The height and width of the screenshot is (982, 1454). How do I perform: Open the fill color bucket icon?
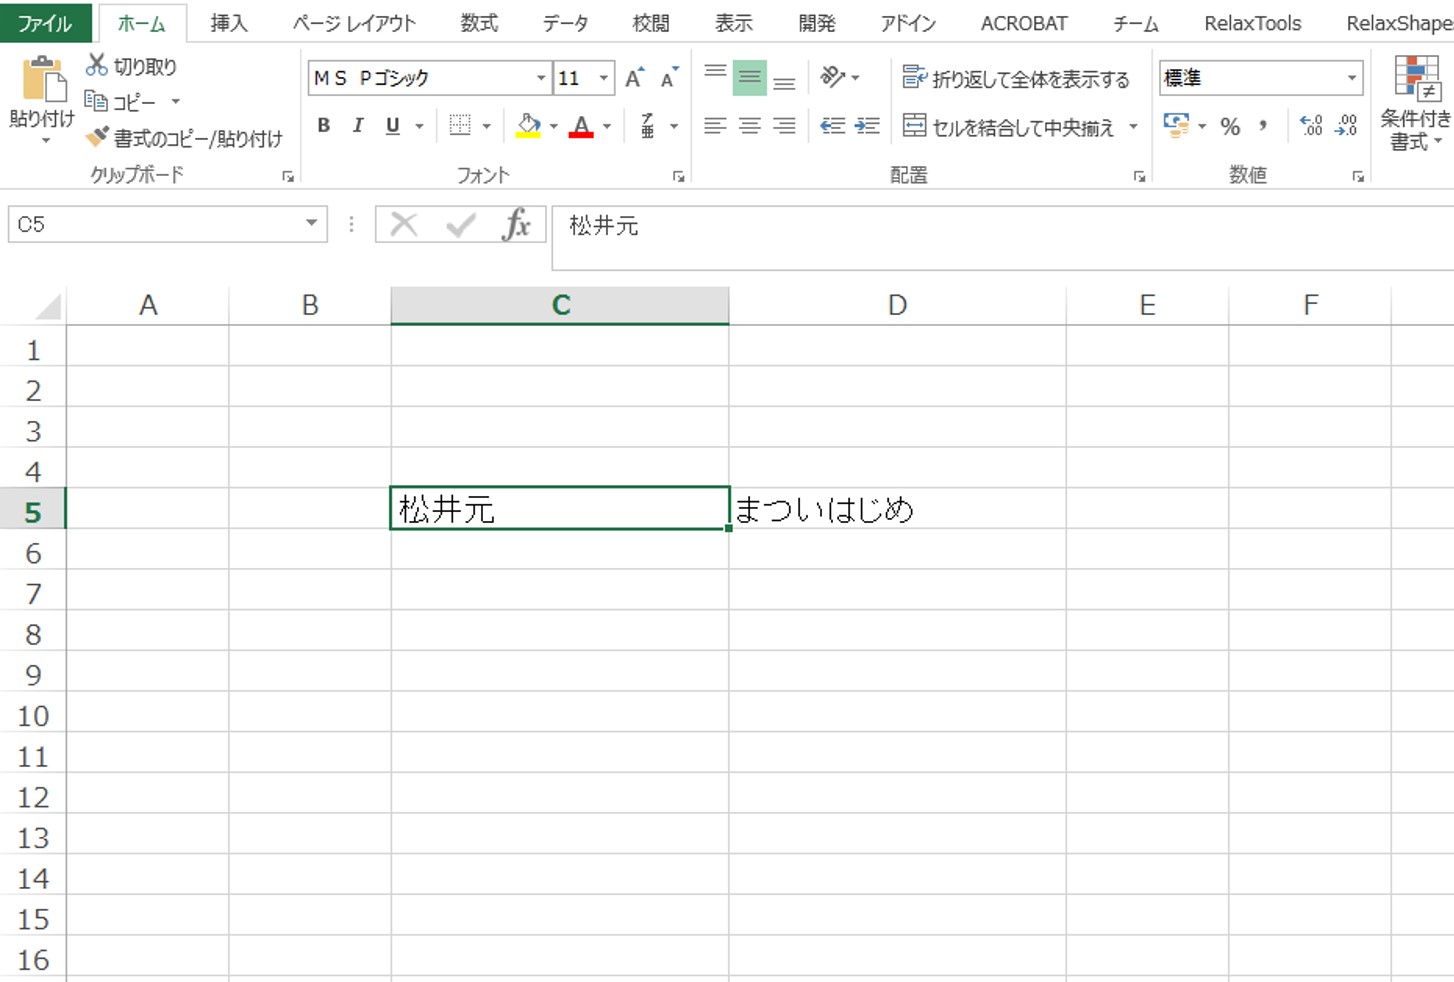point(528,125)
